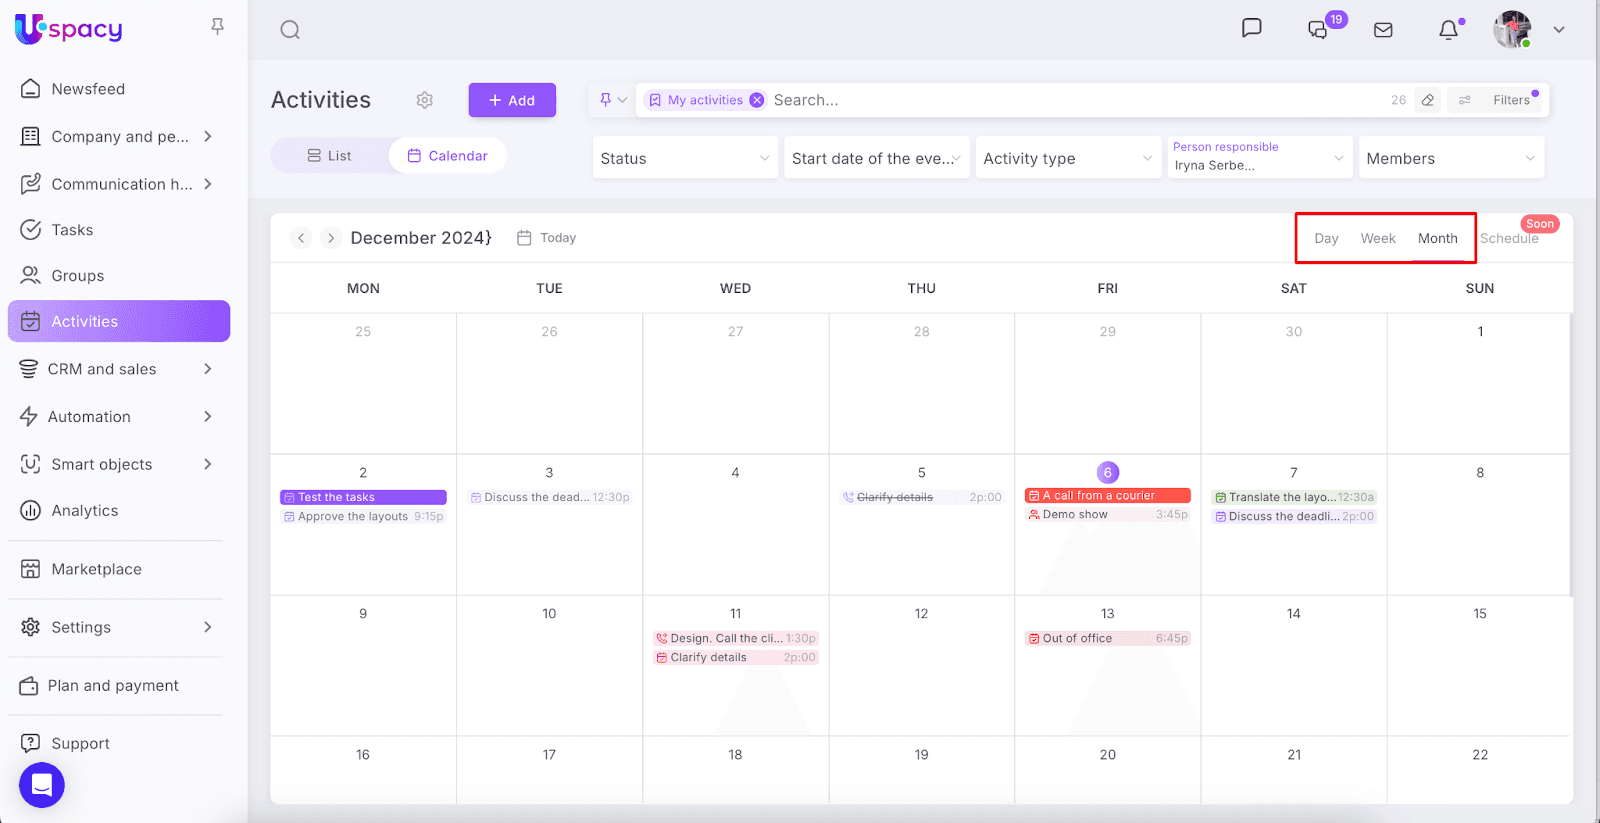This screenshot has height=823, width=1600.
Task: Open chat messages with 19 badge
Action: [x=1318, y=30]
